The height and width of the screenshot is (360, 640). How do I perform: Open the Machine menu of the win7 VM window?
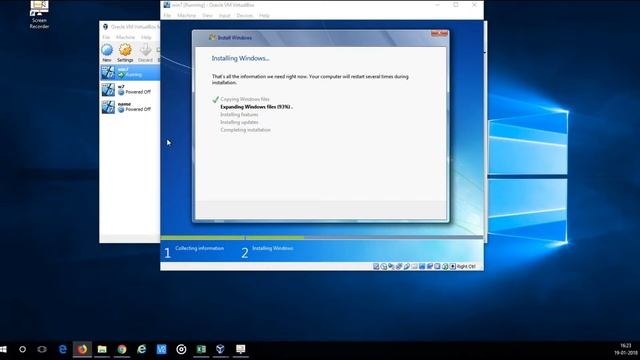187,16
